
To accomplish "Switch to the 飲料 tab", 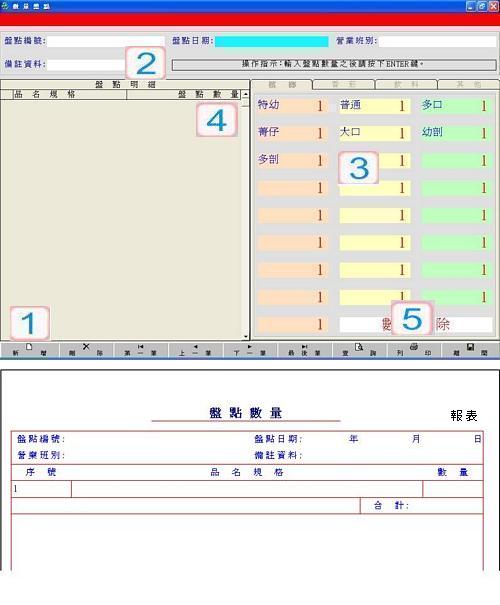I will 406,84.
